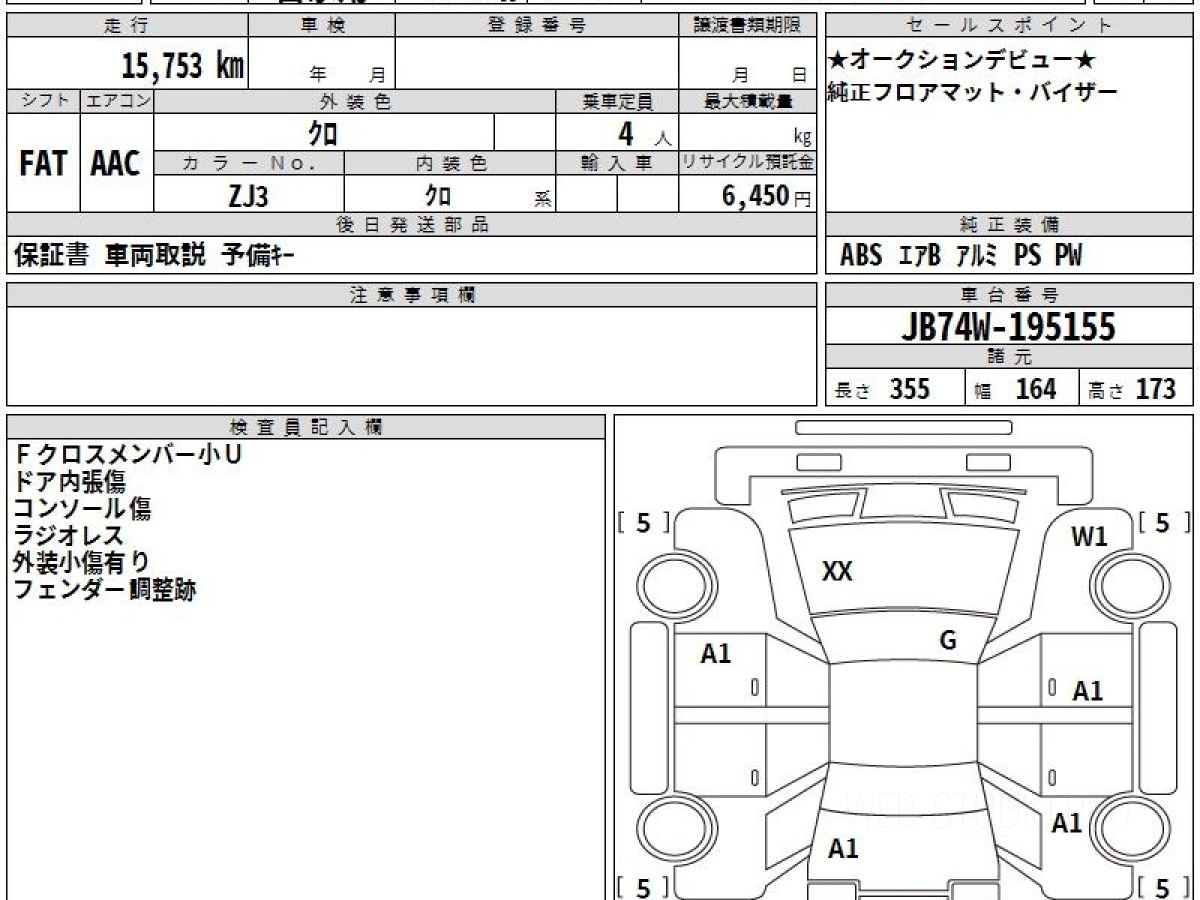Select クロ under the 内装色 header
Screen dimensions: 1200x900
point(437,196)
